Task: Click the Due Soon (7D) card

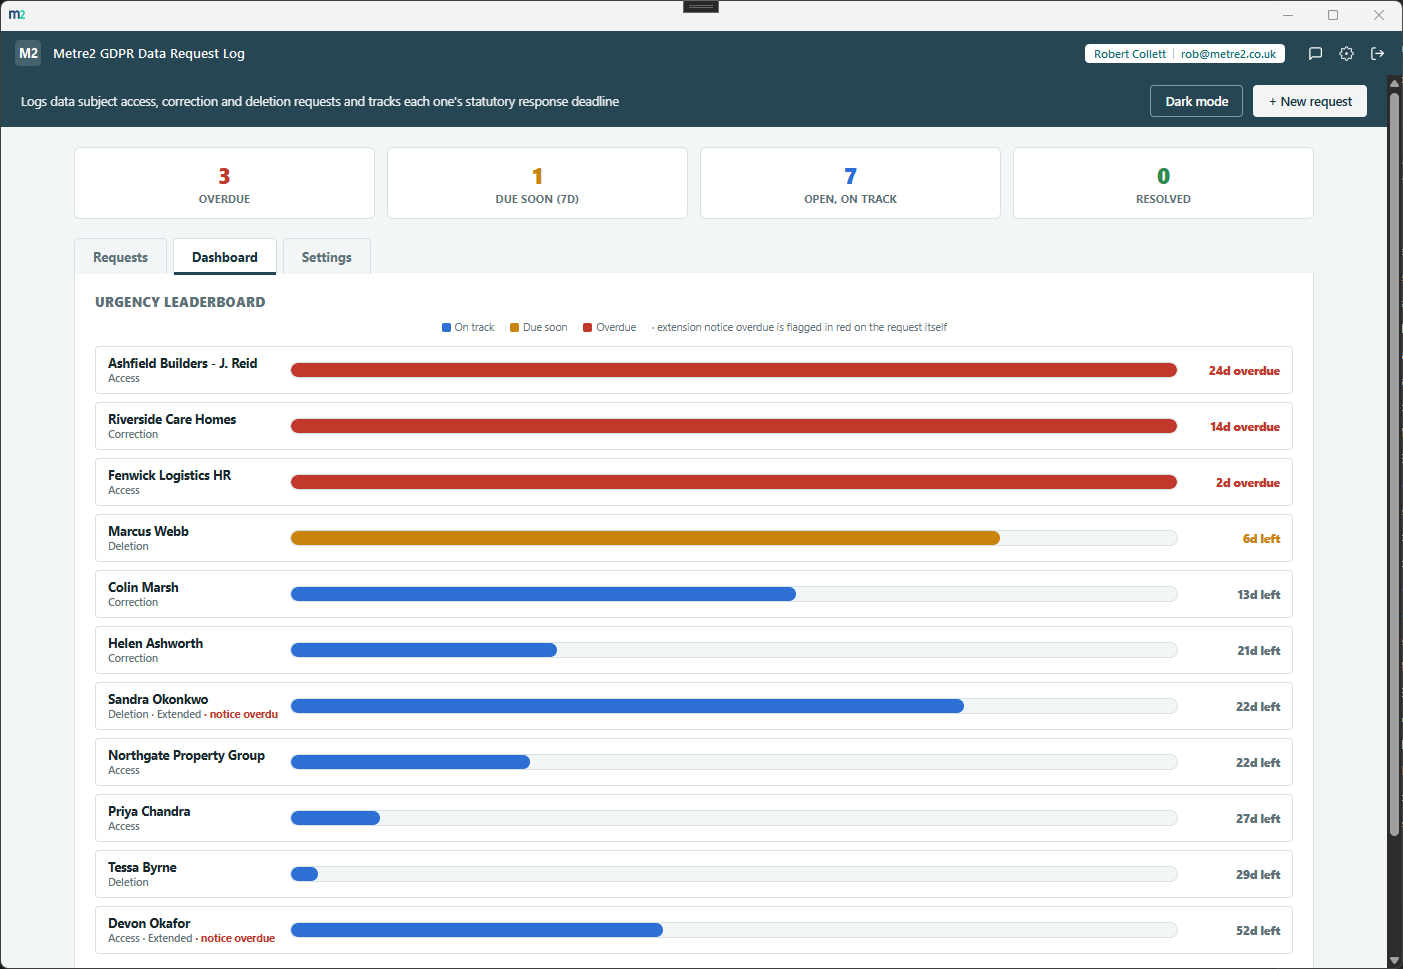Action: click(537, 183)
